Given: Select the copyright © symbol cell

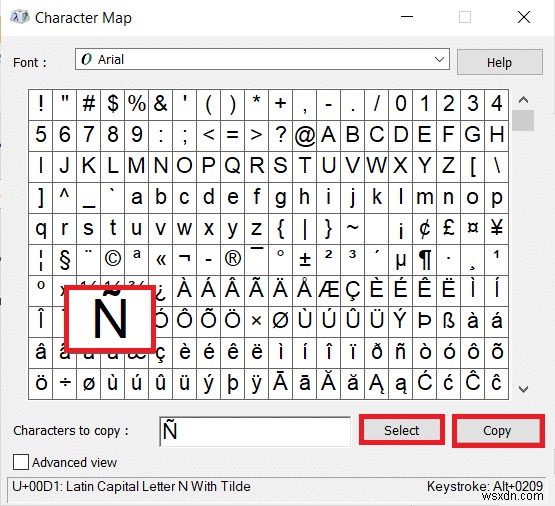Looking at the screenshot, I should 113,260.
